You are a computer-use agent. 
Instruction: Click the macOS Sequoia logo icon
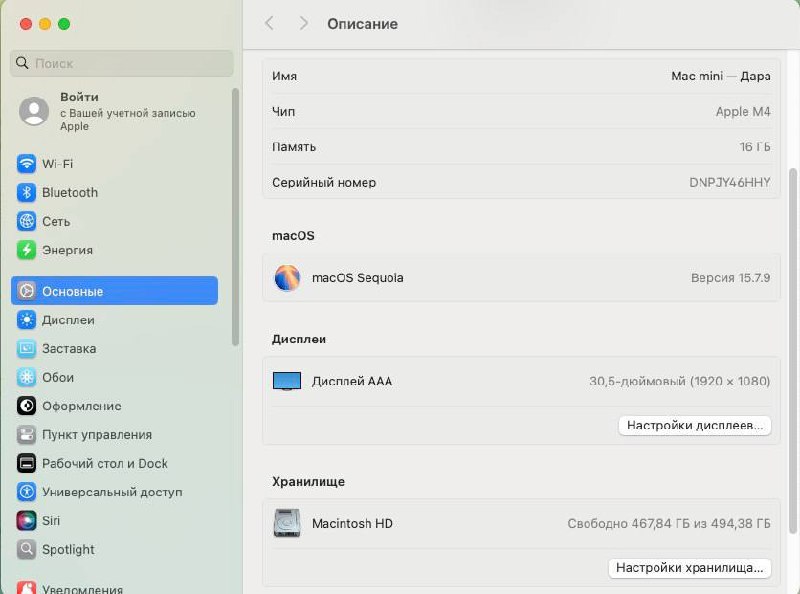click(287, 278)
